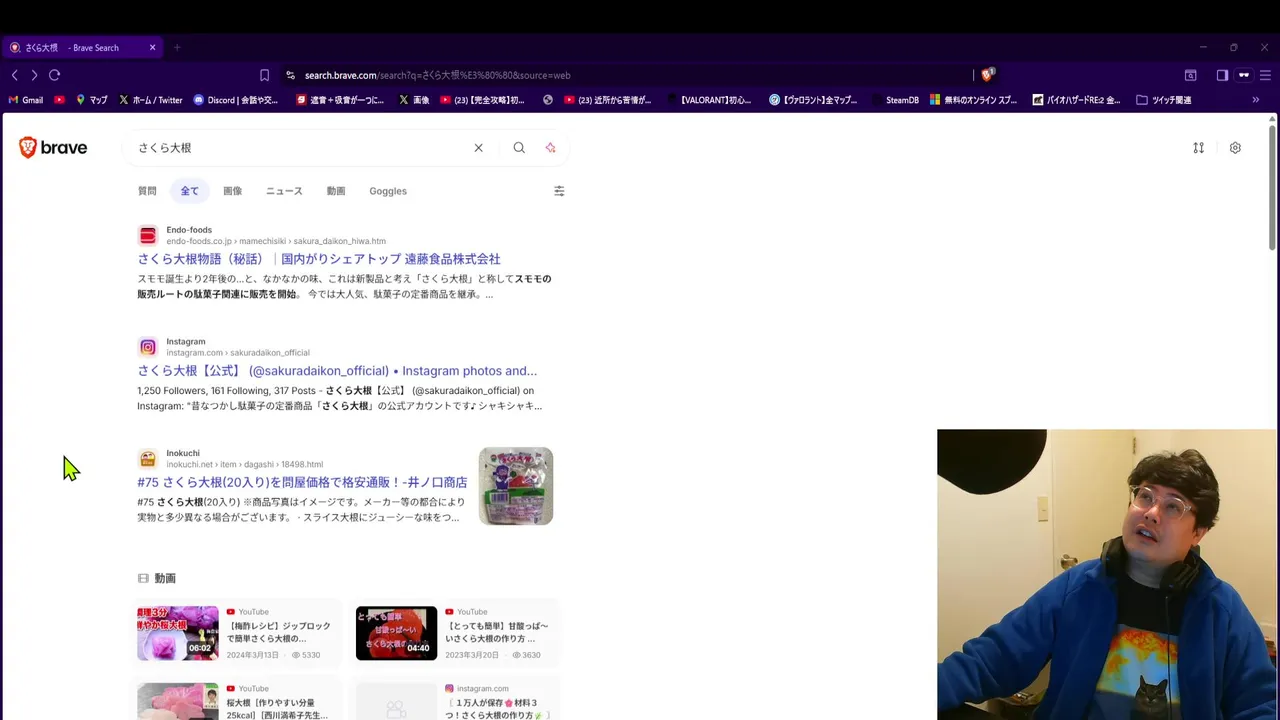Close the さくら大根 Brave Search tab

(x=152, y=47)
